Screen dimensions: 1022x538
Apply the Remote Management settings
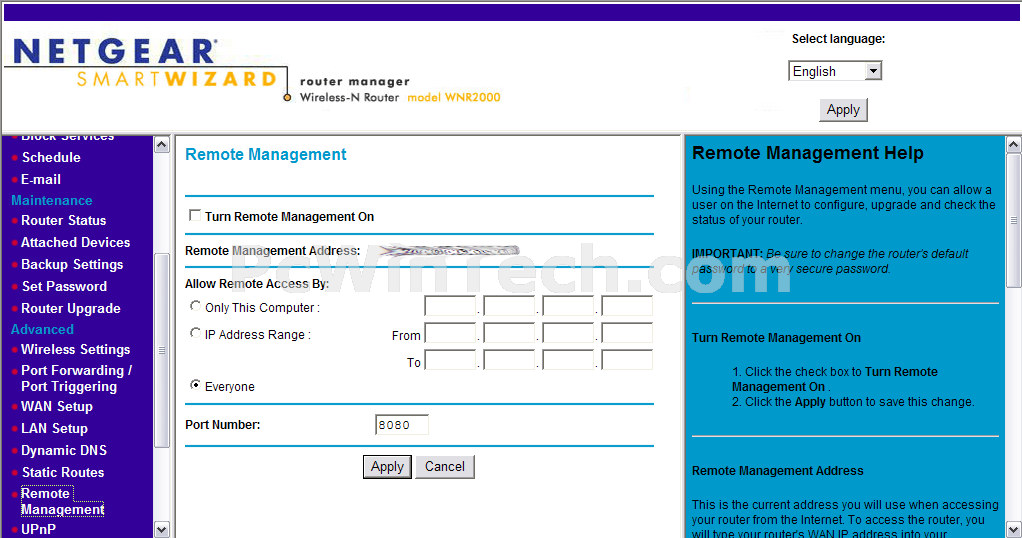pyautogui.click(x=387, y=466)
